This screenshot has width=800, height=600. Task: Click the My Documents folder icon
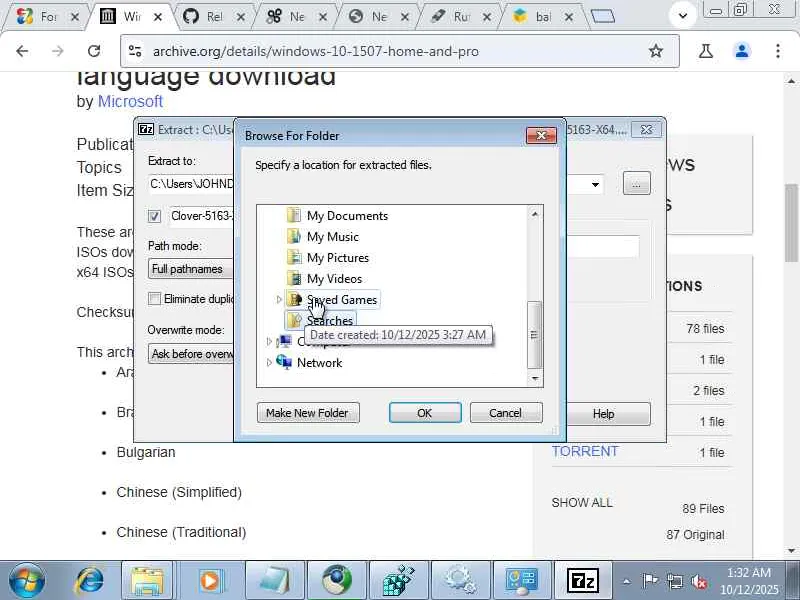click(294, 215)
